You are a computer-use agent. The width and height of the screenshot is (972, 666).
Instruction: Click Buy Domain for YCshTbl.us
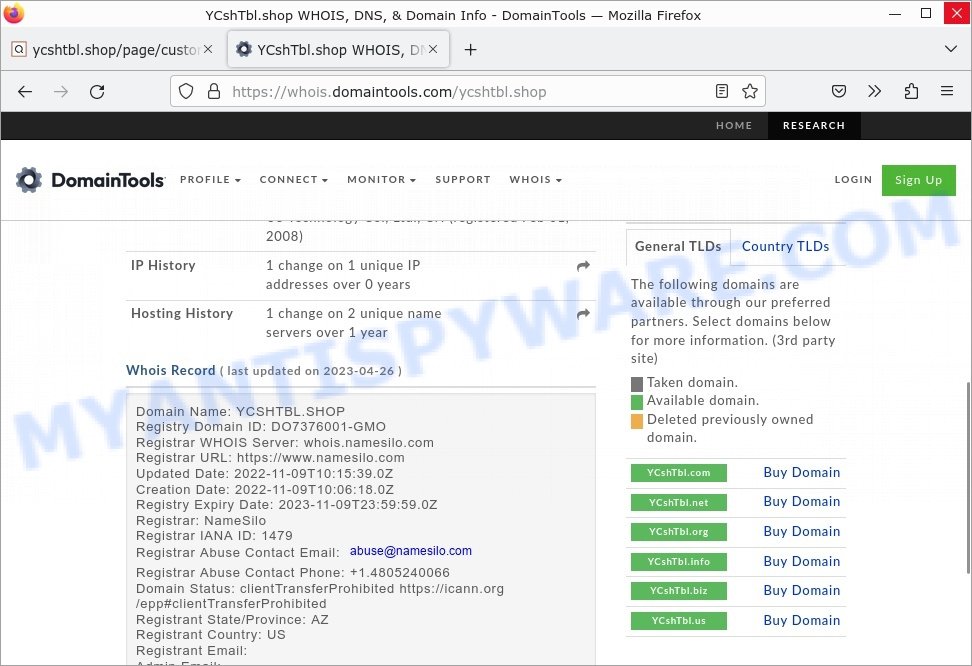coord(802,619)
